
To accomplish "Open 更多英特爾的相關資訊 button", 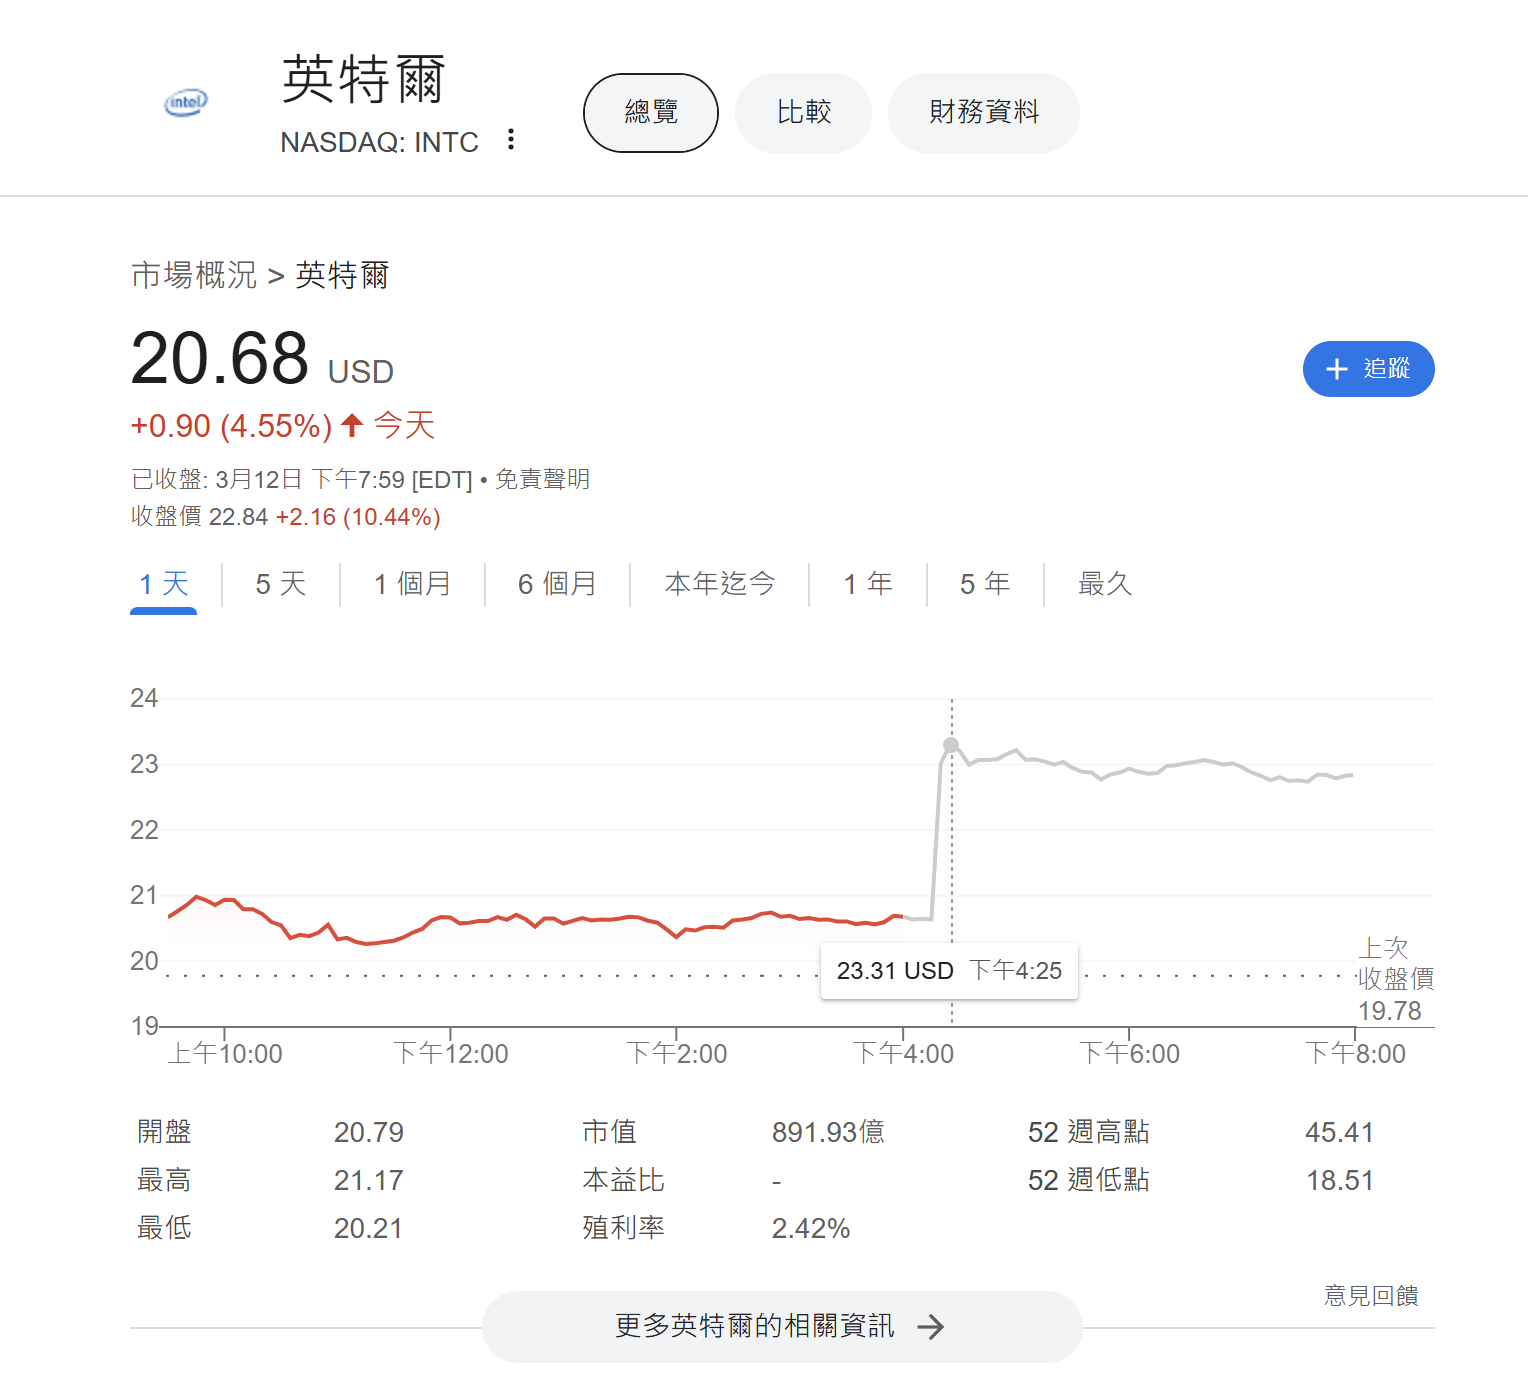I will coord(782,1327).
